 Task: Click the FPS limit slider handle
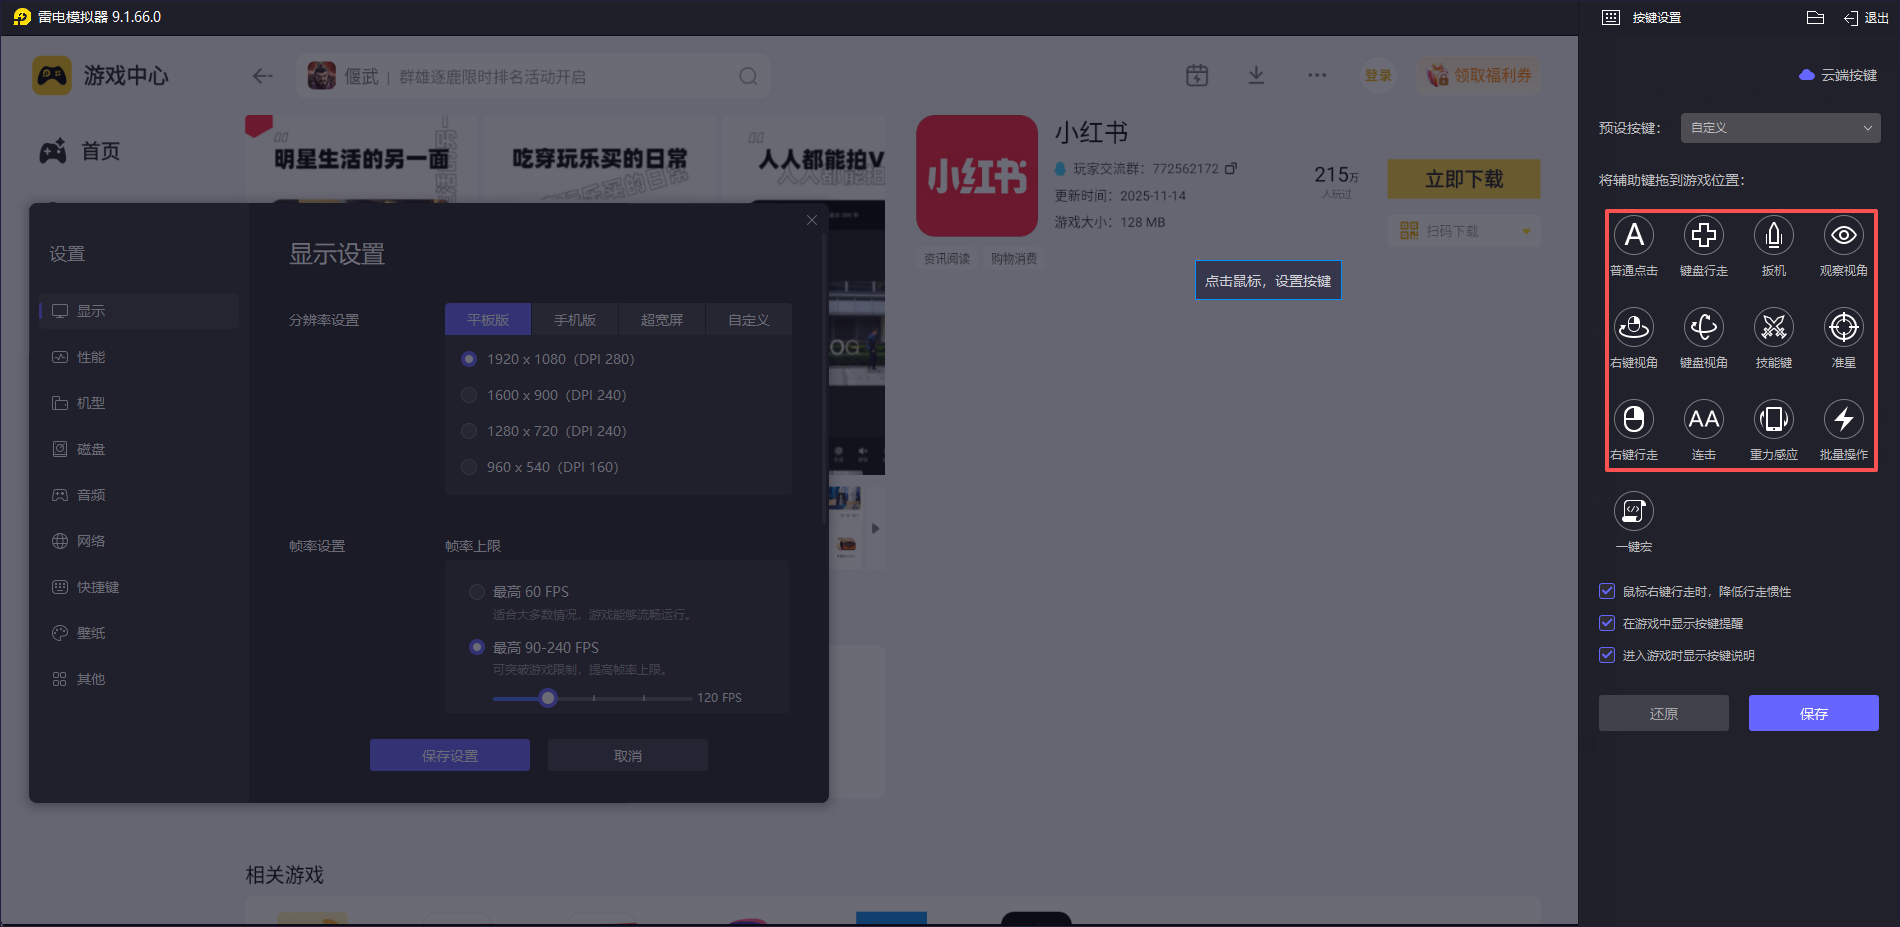548,698
